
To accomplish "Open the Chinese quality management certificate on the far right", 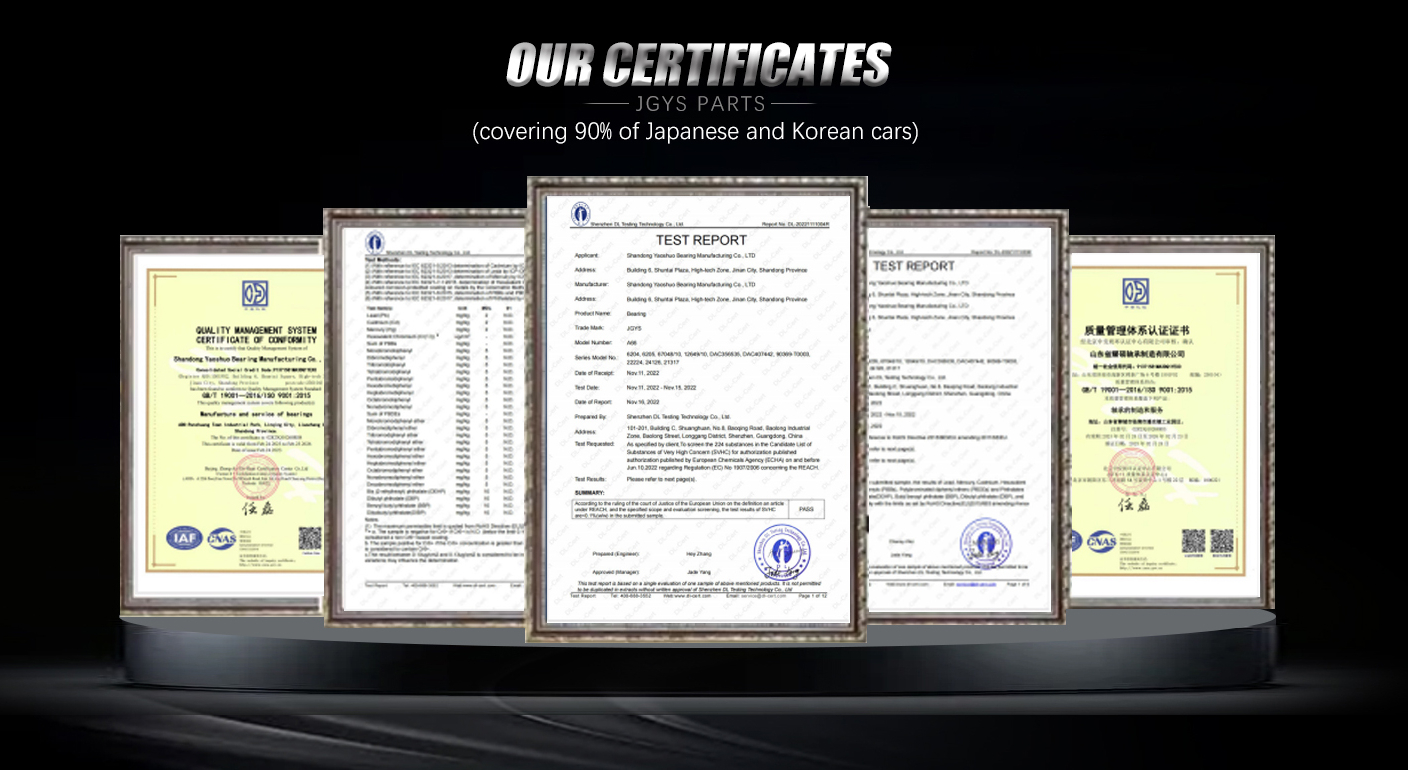I will coord(1172,422).
